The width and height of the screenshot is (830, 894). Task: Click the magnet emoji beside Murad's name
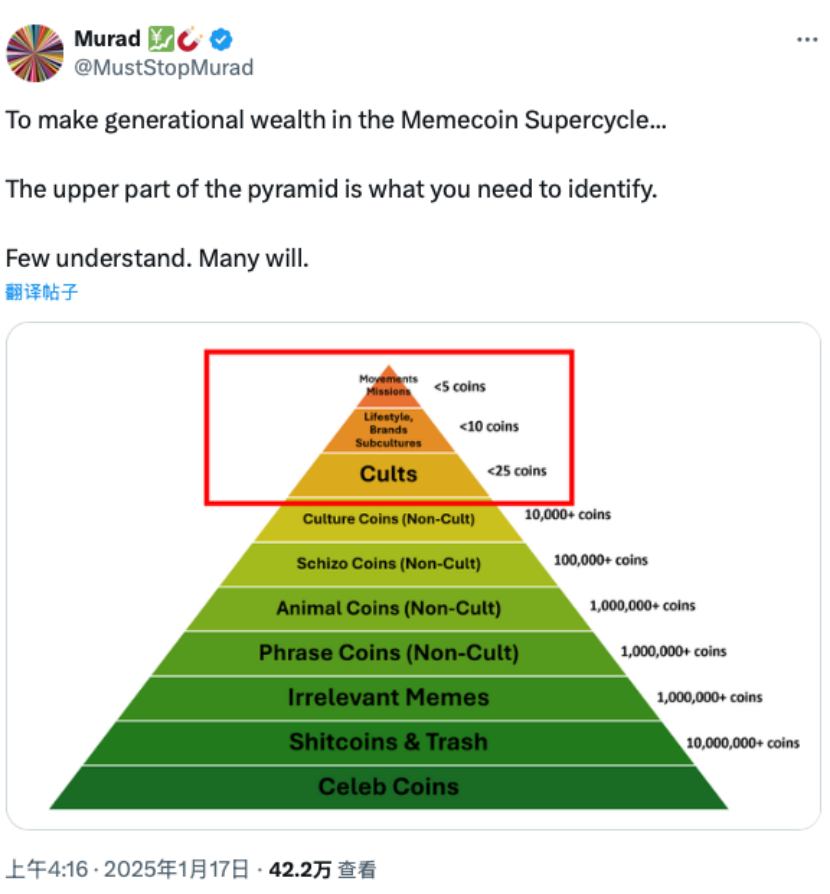click(190, 40)
